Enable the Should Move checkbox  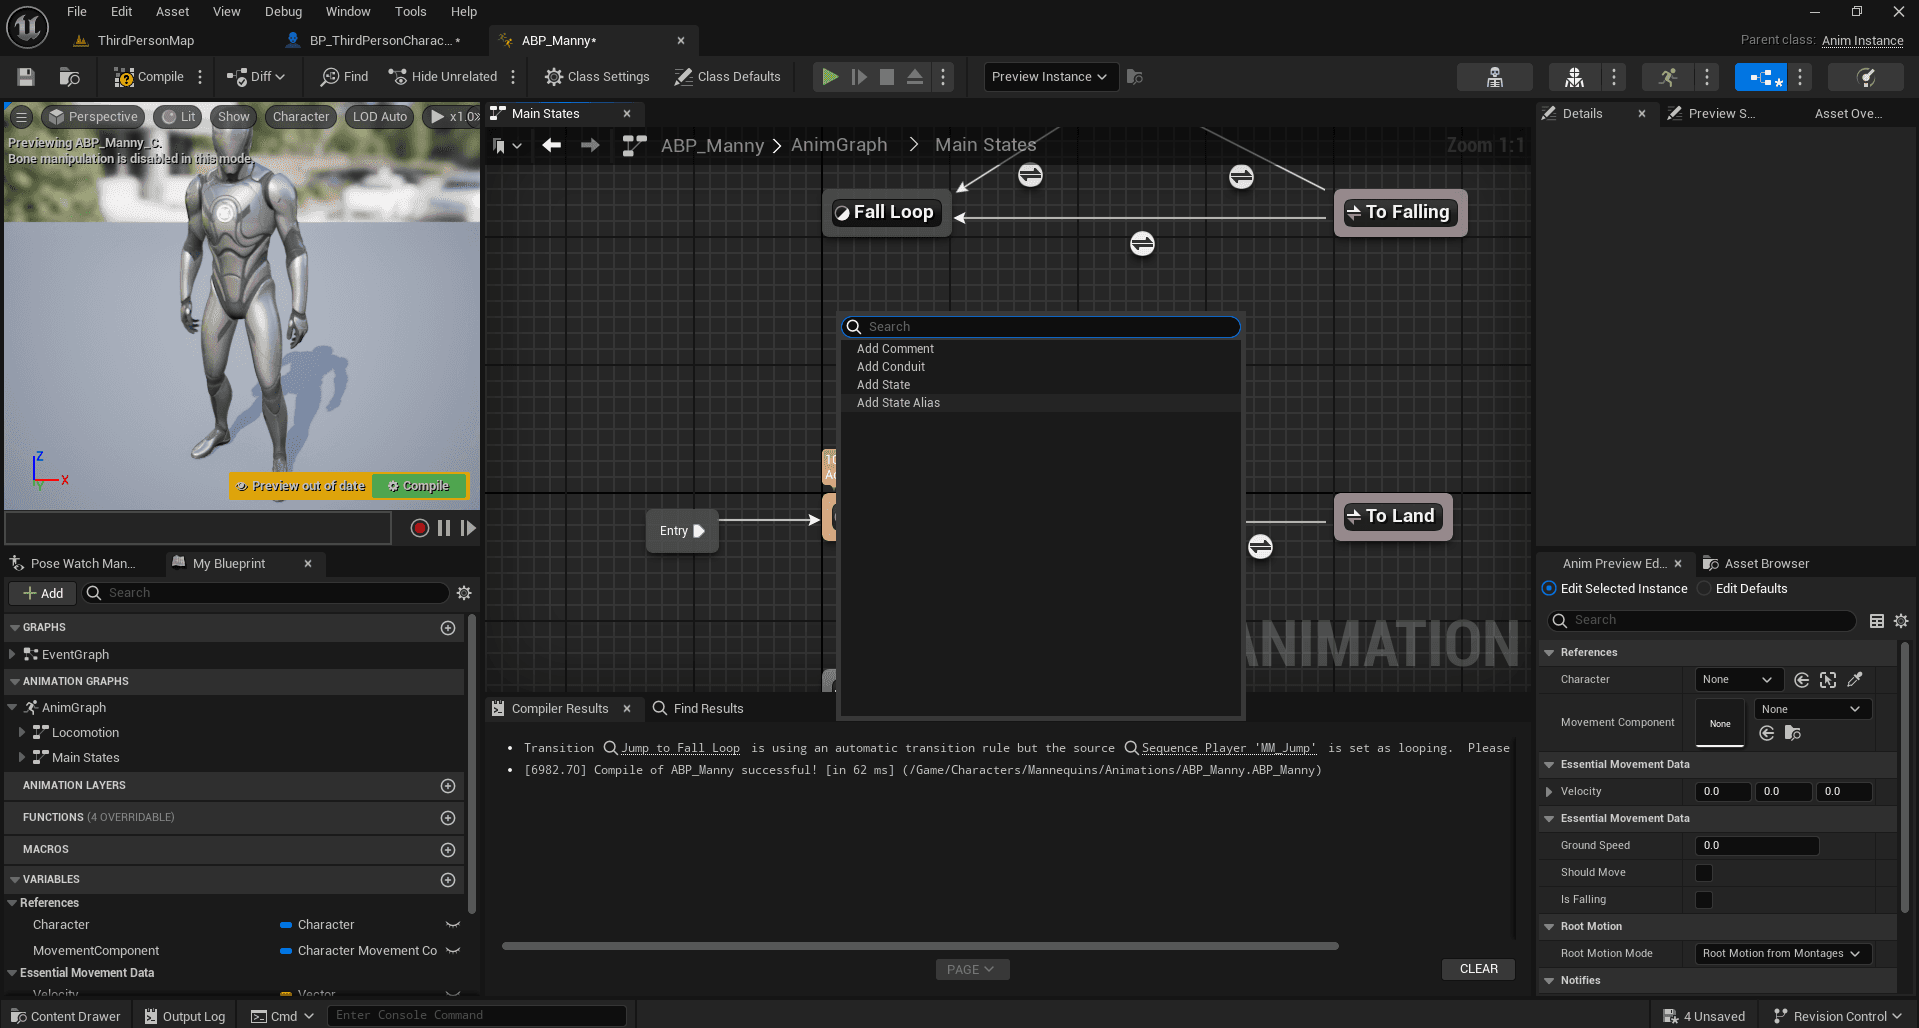point(1704,873)
